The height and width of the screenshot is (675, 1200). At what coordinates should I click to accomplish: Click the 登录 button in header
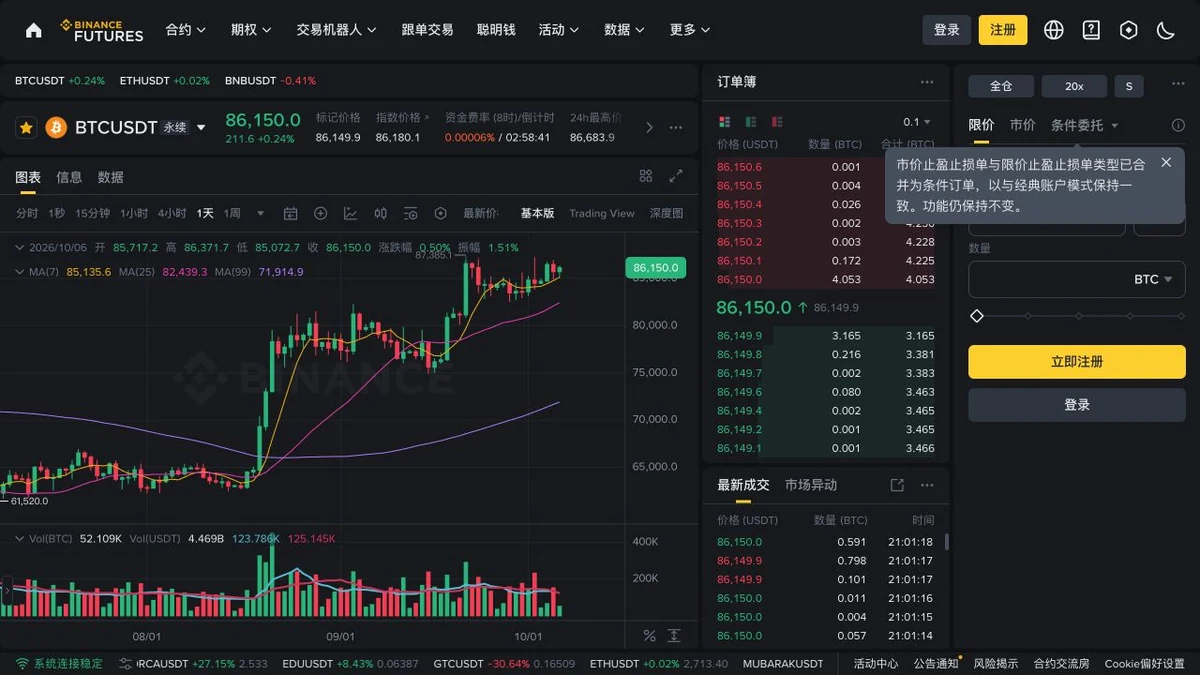pos(946,30)
